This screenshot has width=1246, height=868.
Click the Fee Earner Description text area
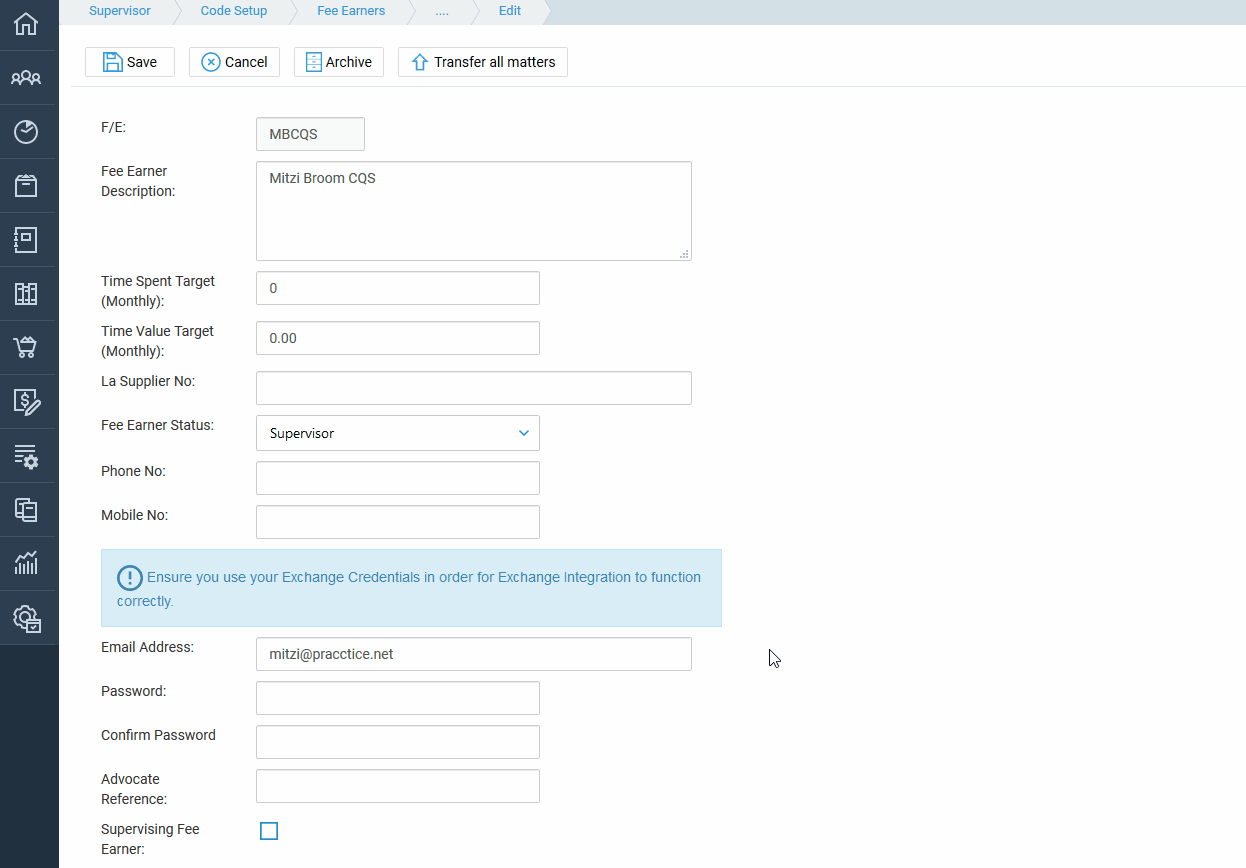coord(474,211)
